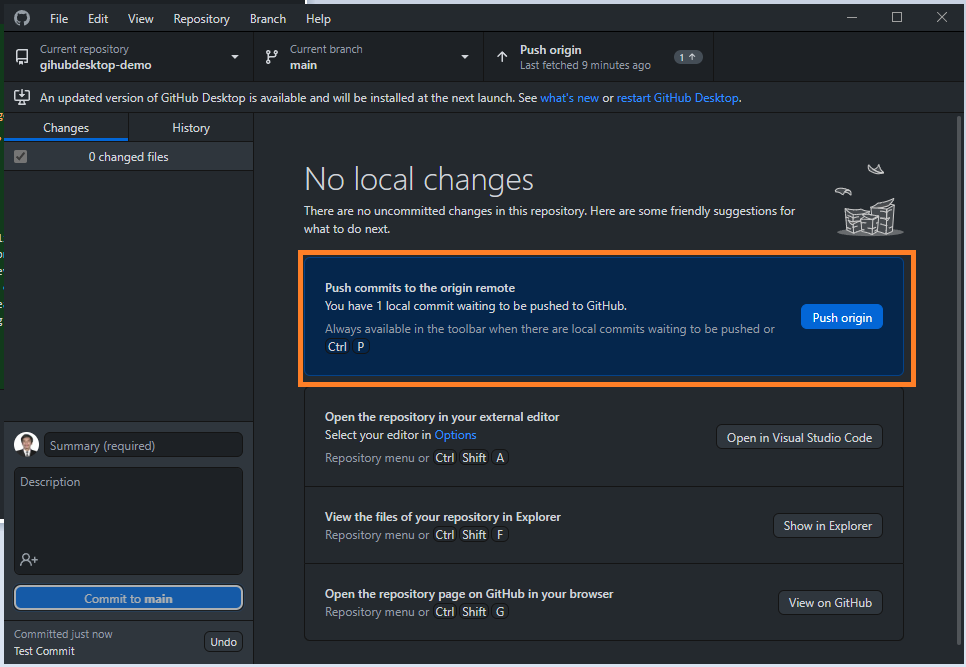Open the Repository menu
This screenshot has width=966, height=667.
[x=201, y=19]
